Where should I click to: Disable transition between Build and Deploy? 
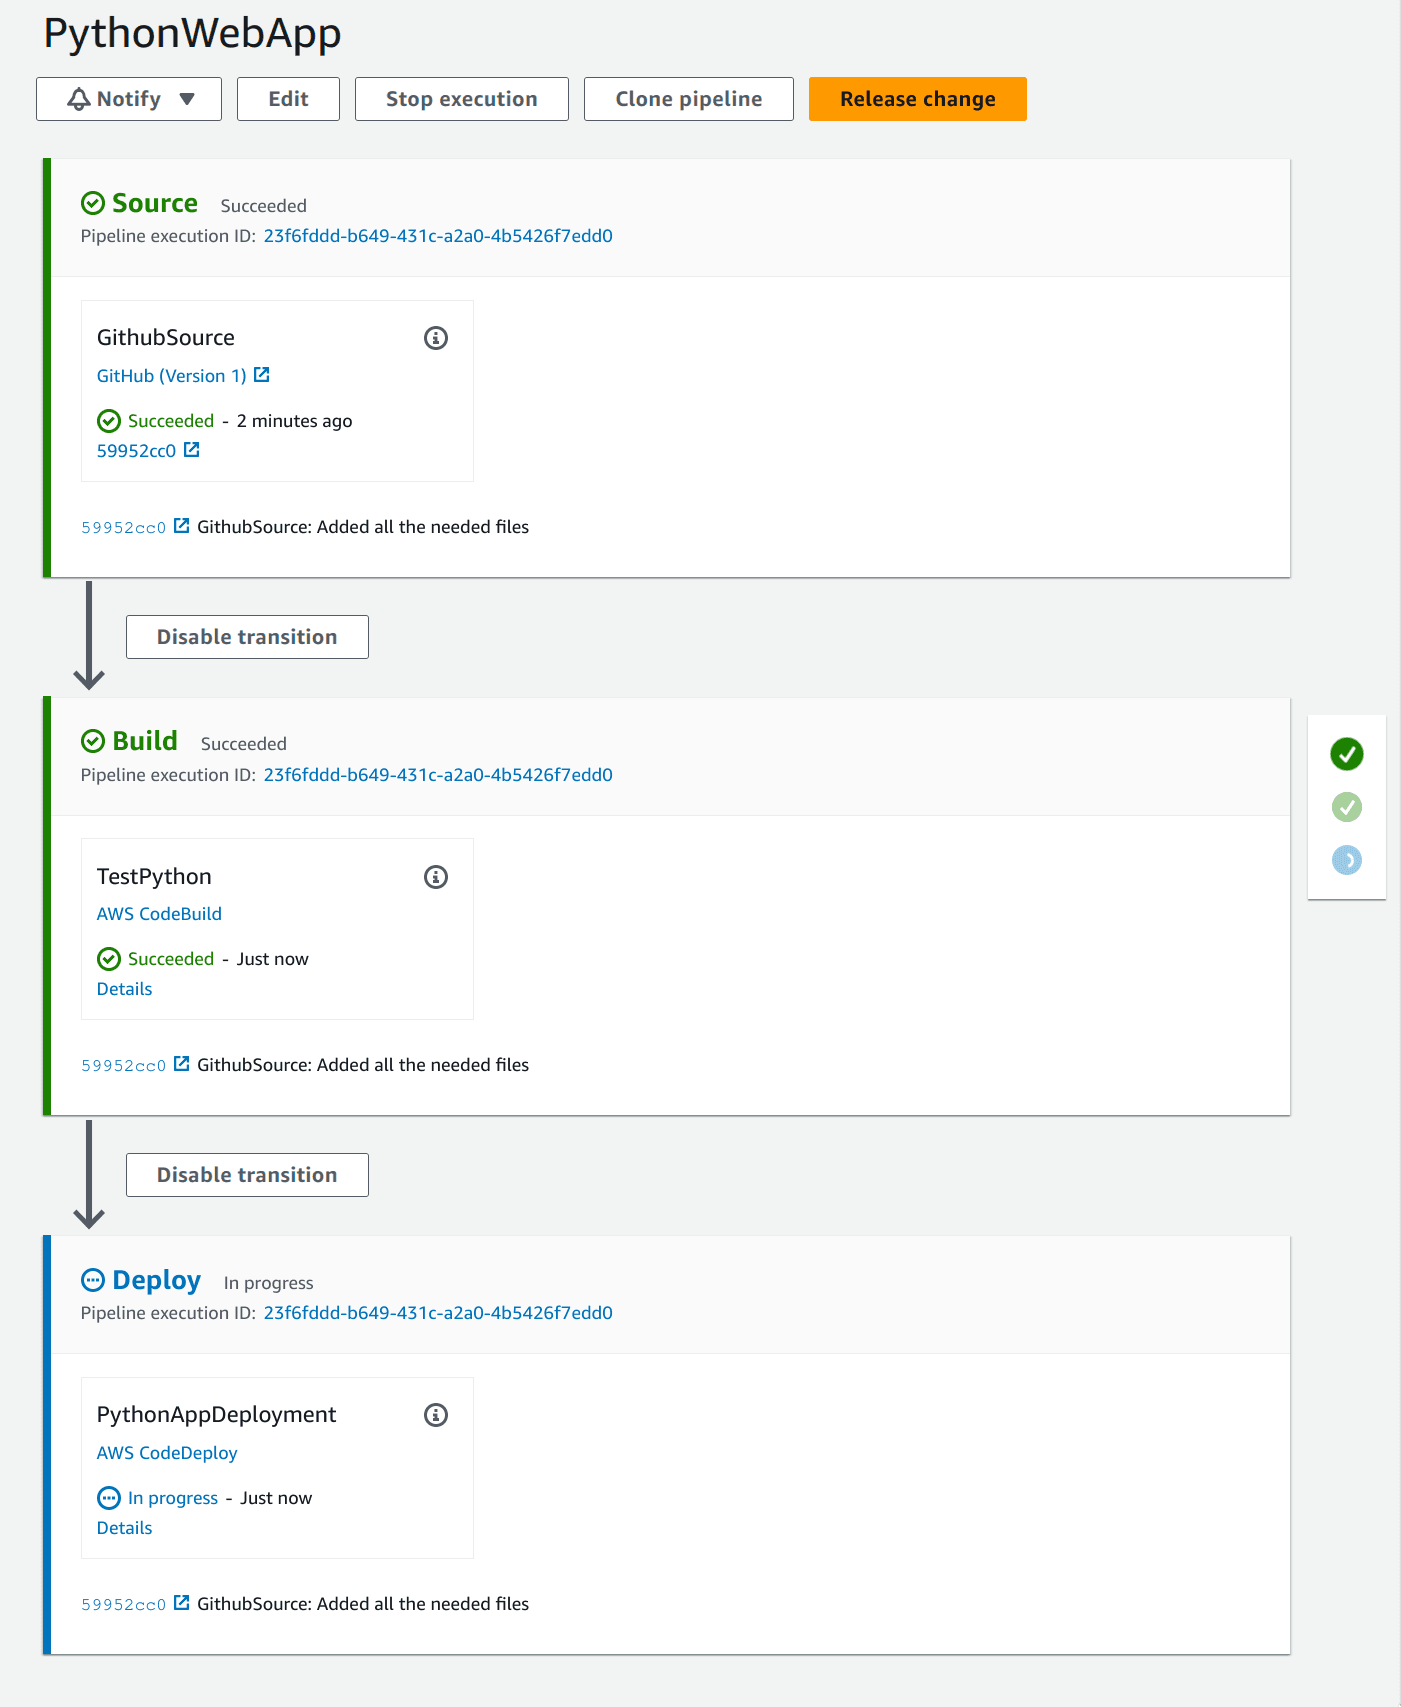[x=247, y=1175]
